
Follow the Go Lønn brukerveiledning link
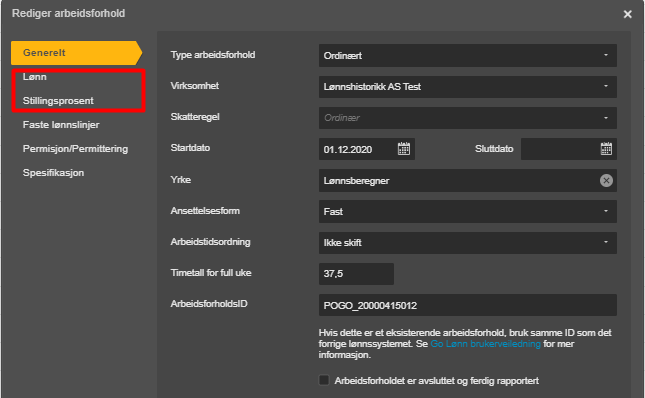(x=485, y=344)
